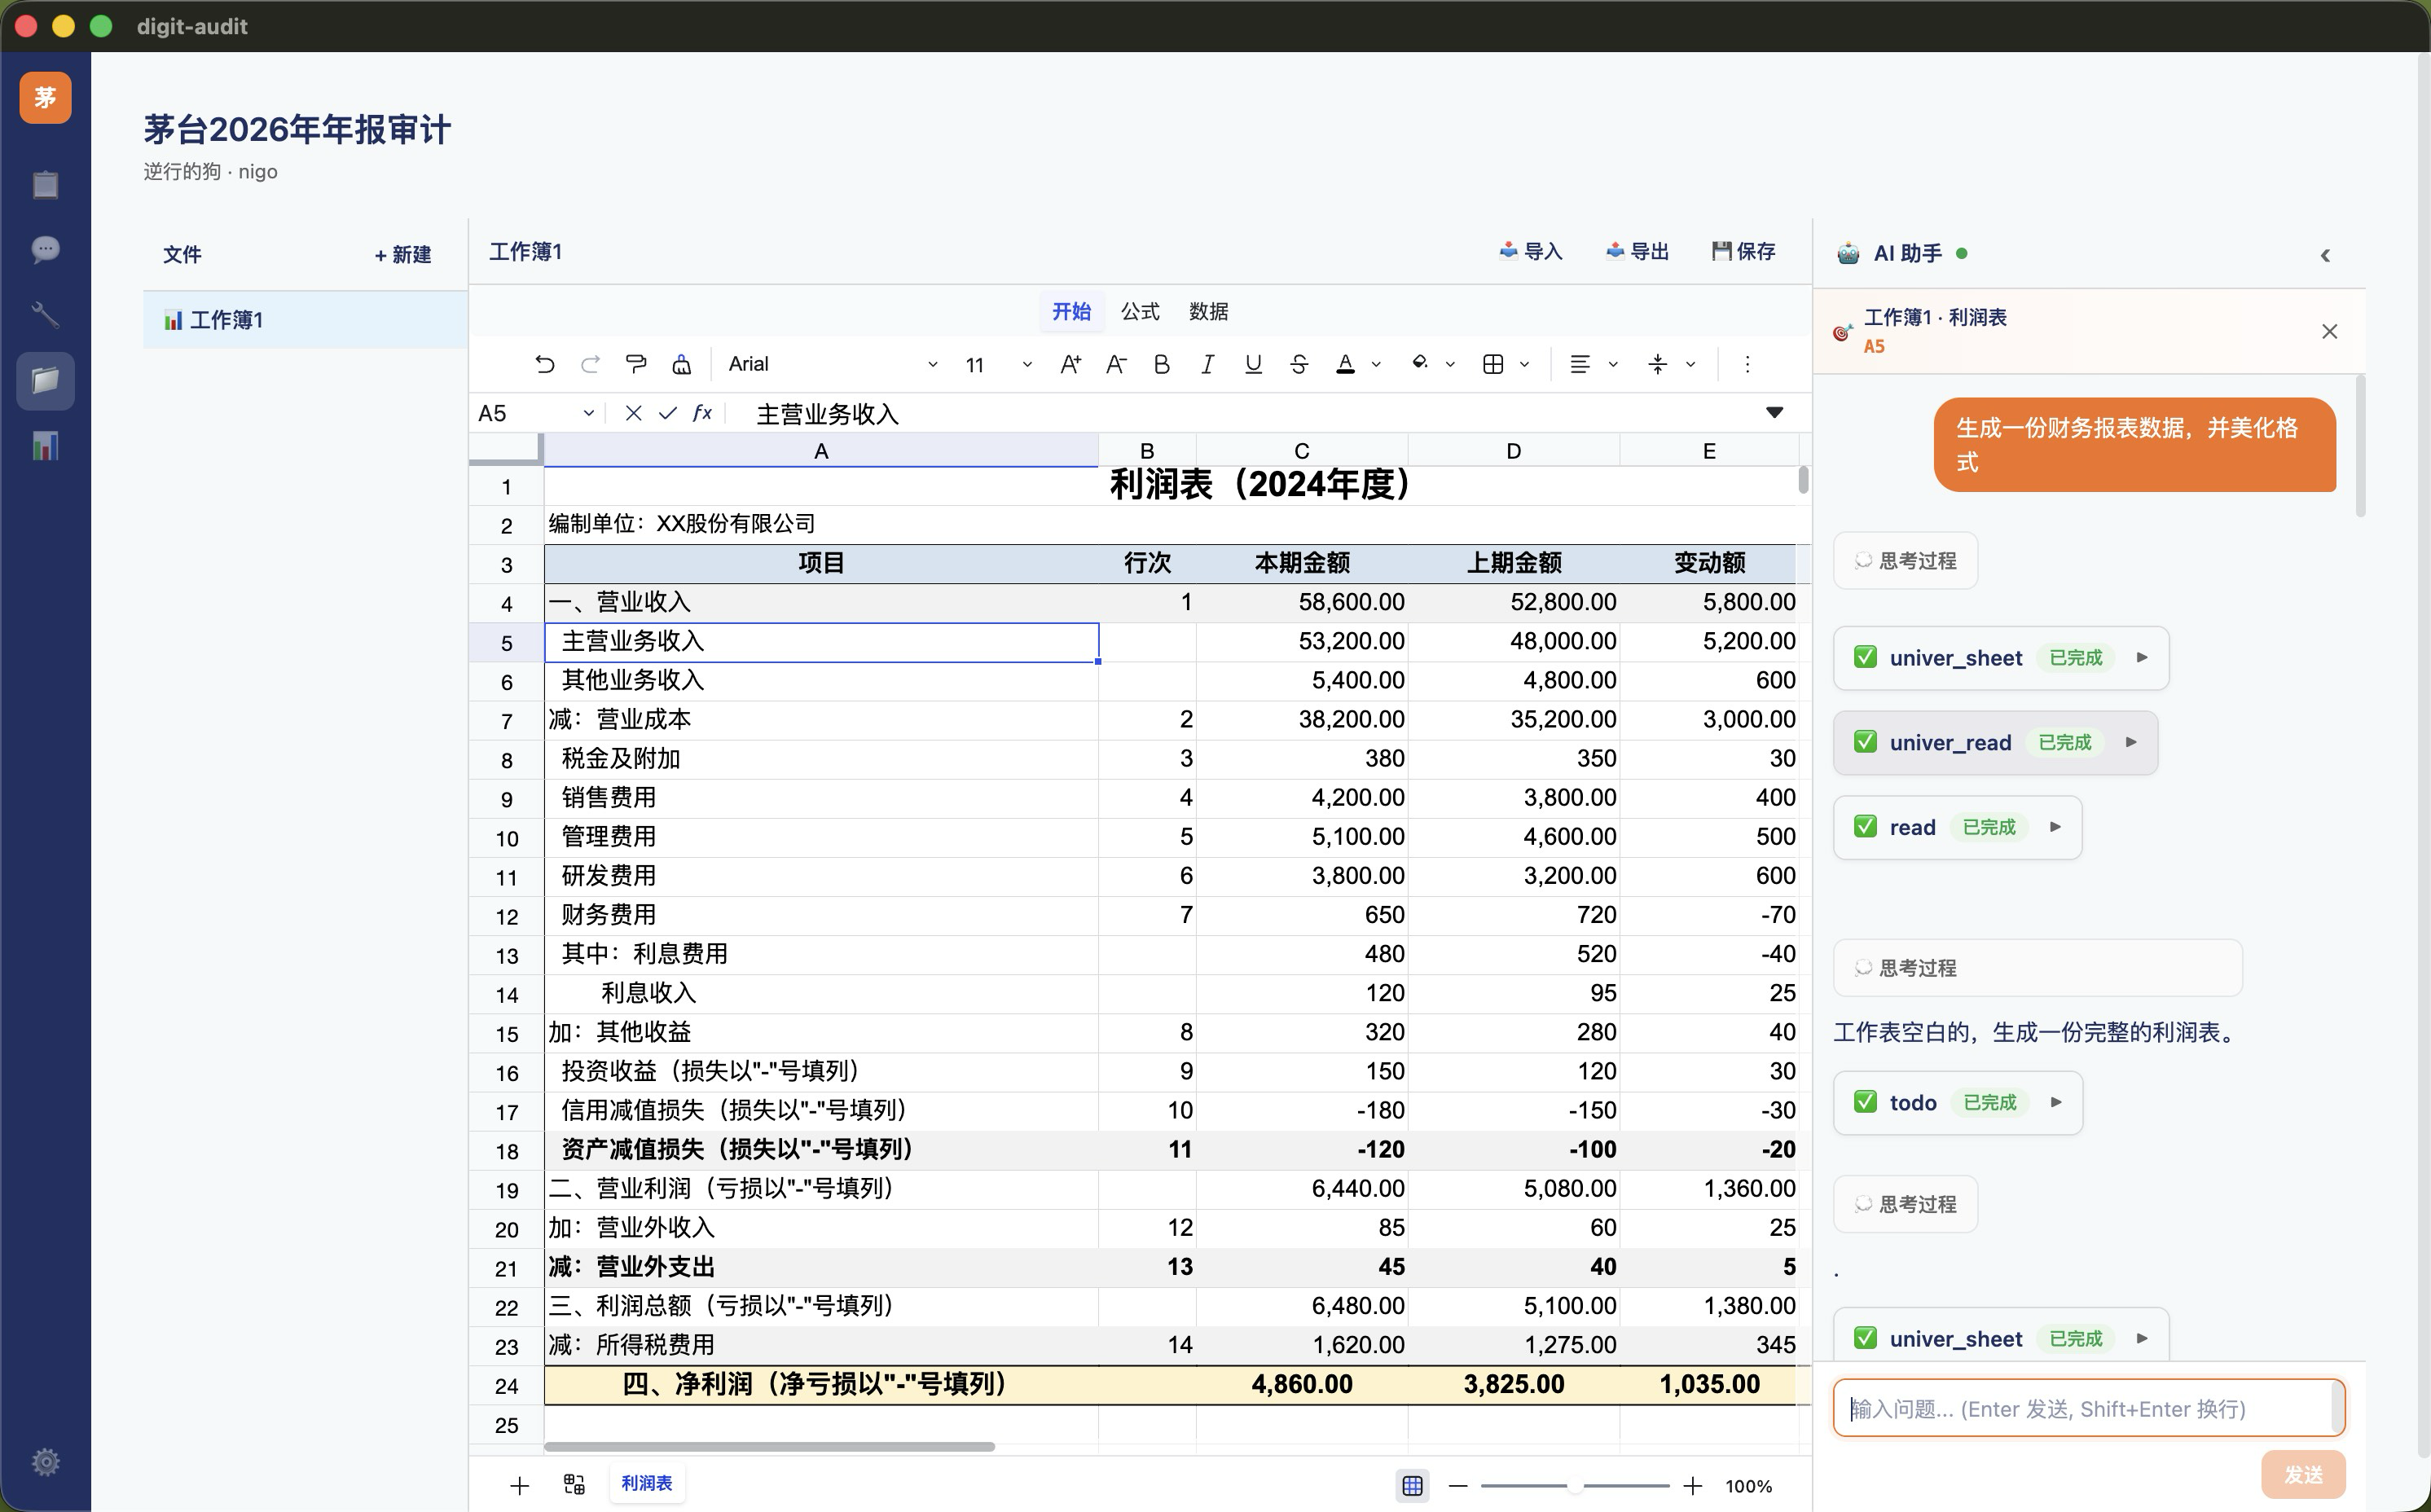The height and width of the screenshot is (1512, 2431).
Task: Increase font size with A+ icon
Action: 1070,364
